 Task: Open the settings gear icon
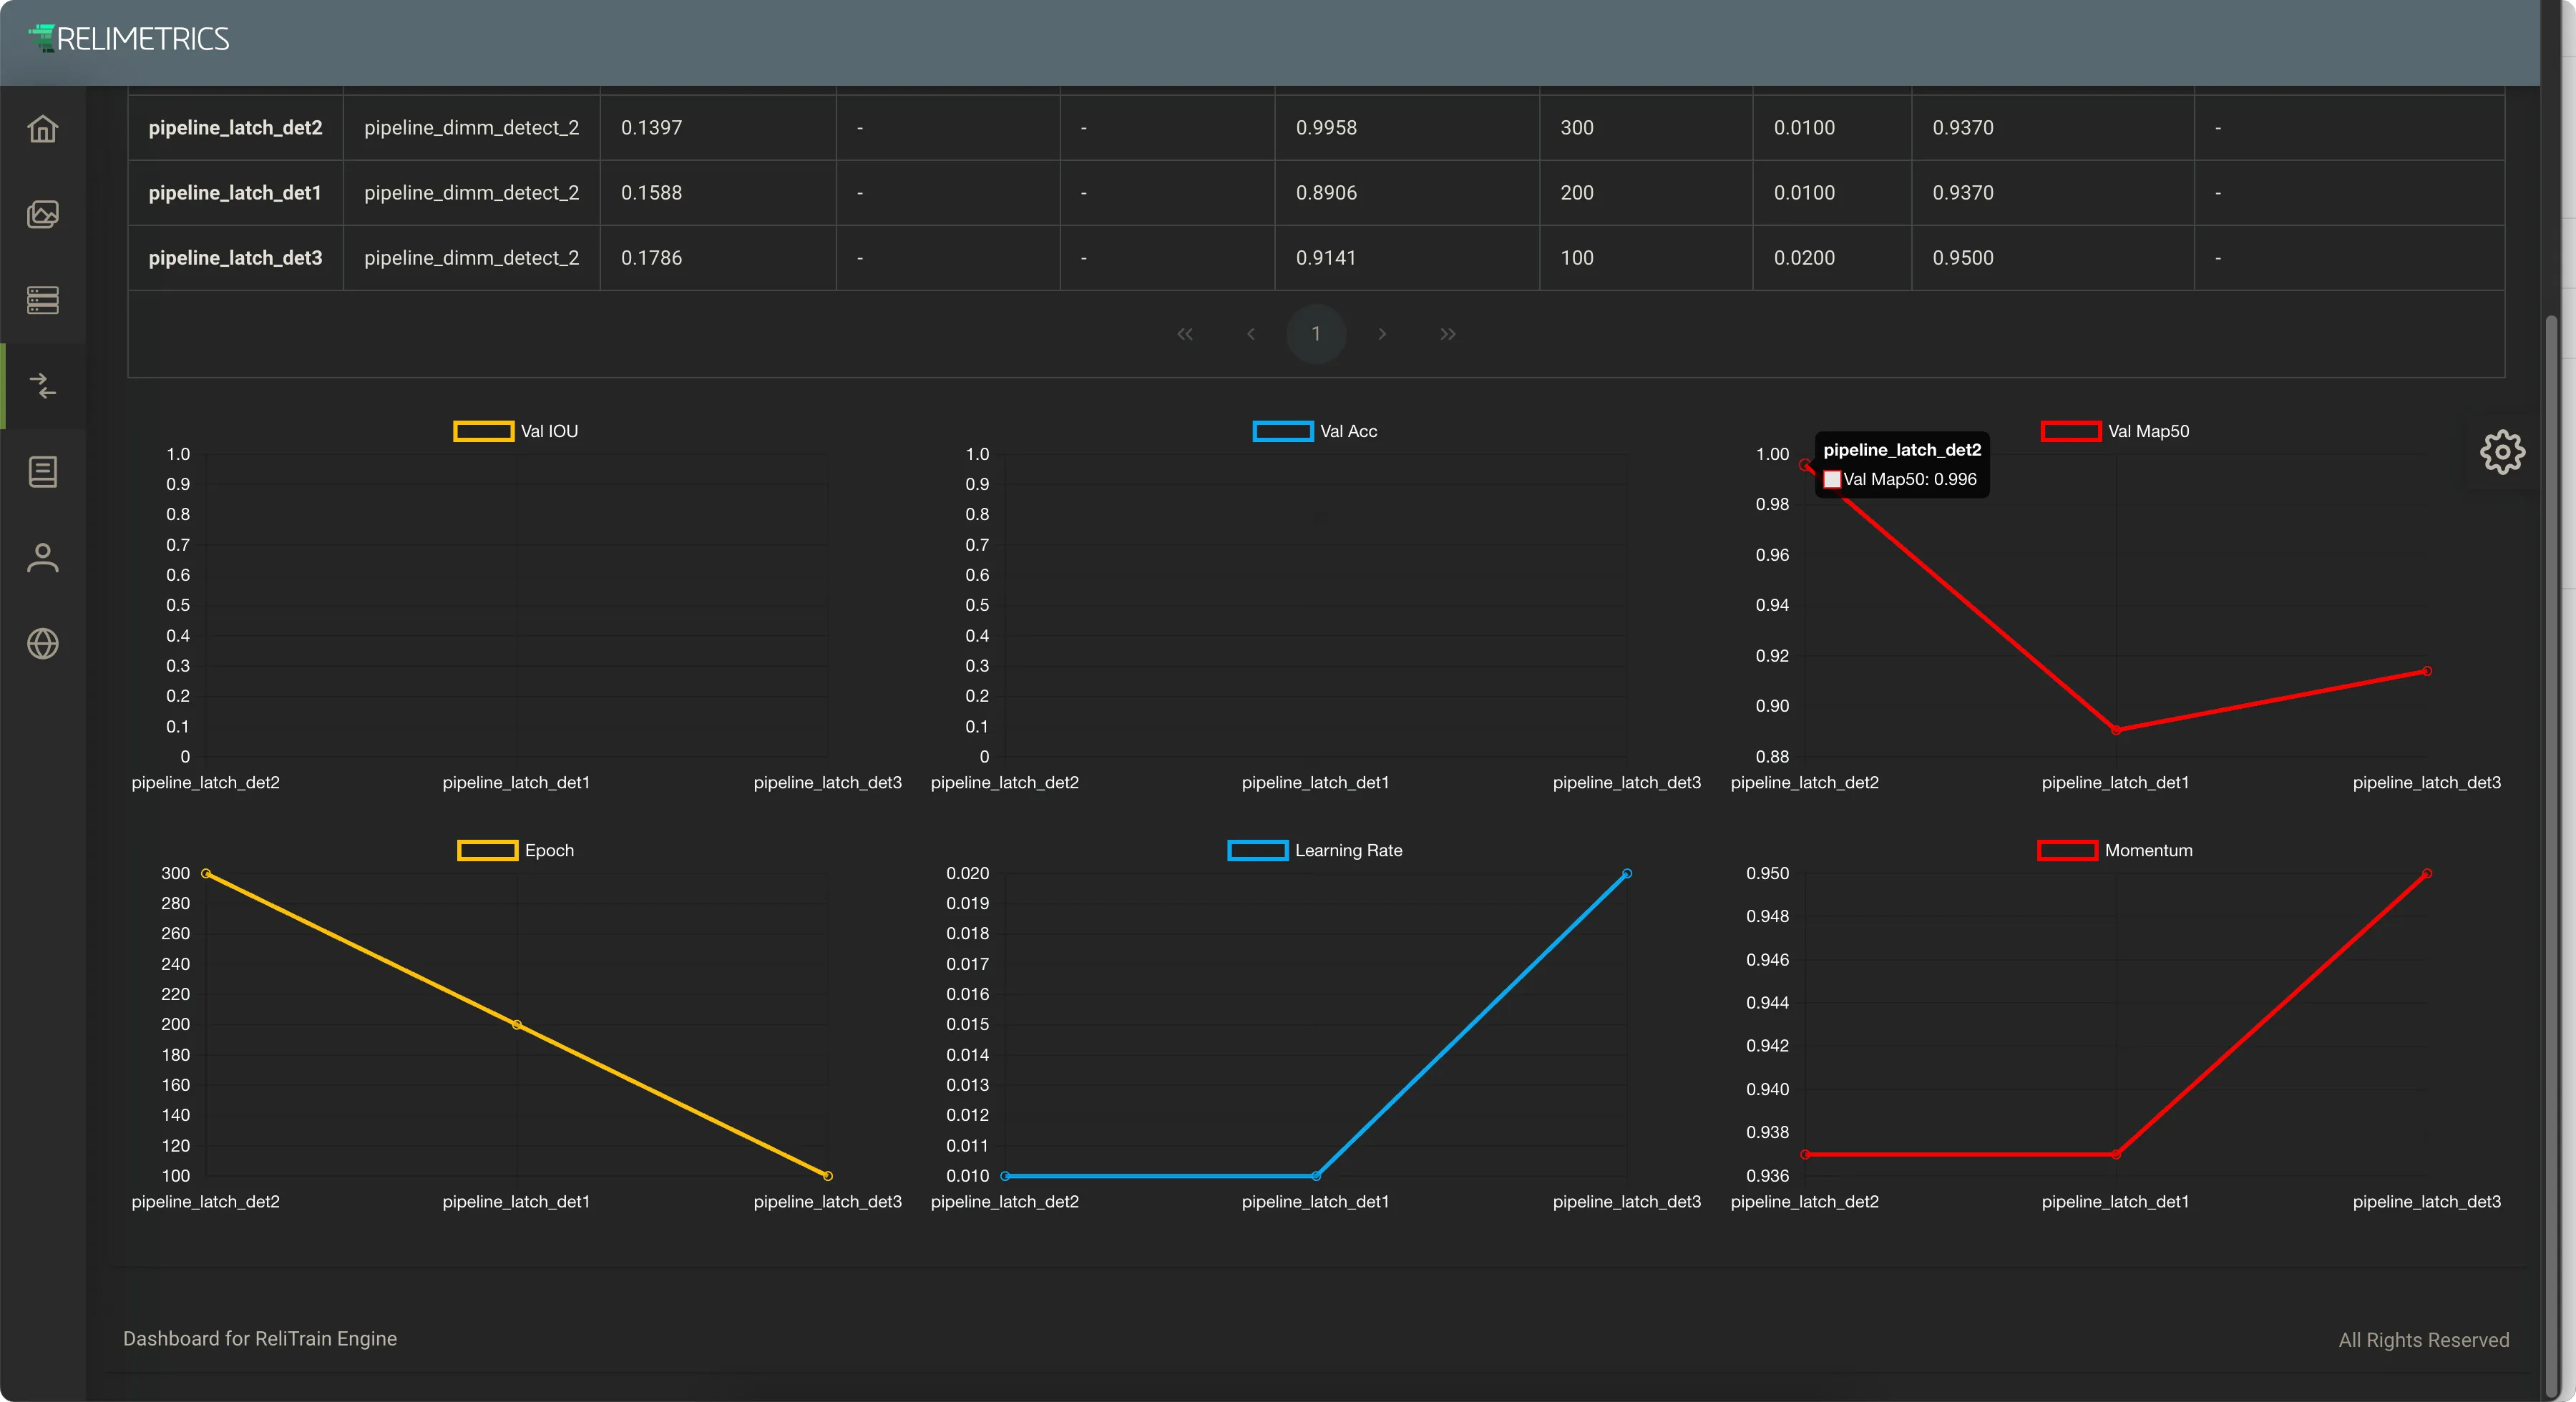click(2503, 452)
